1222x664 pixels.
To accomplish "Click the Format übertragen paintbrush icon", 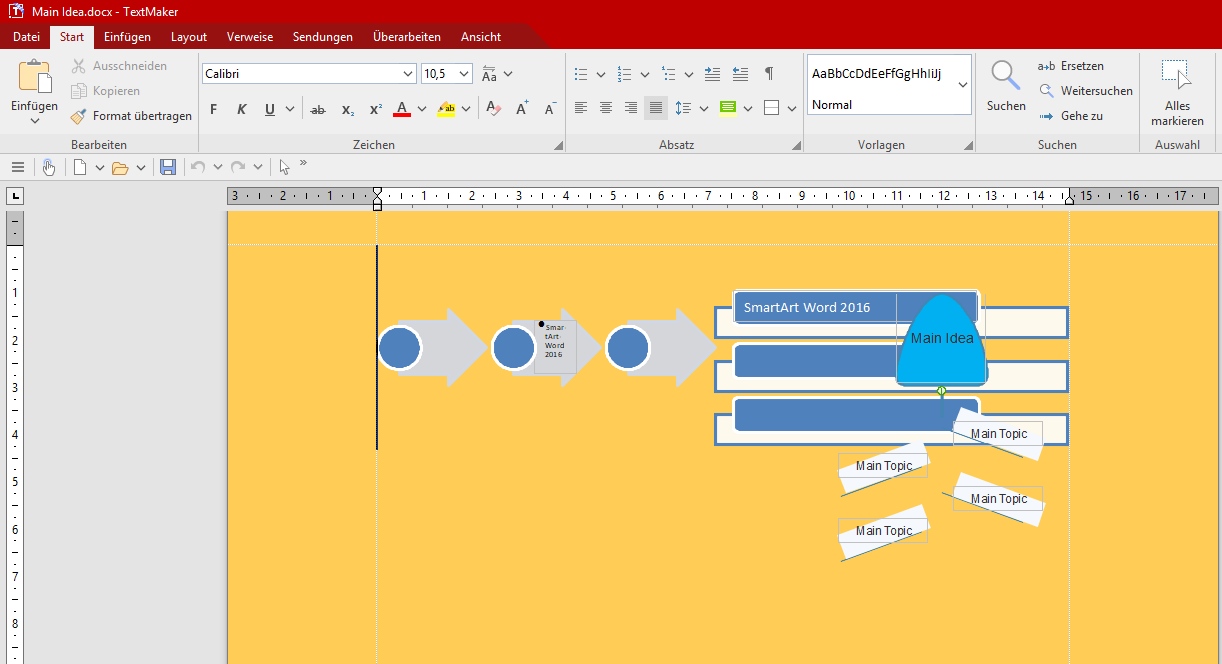I will pyautogui.click(x=79, y=116).
